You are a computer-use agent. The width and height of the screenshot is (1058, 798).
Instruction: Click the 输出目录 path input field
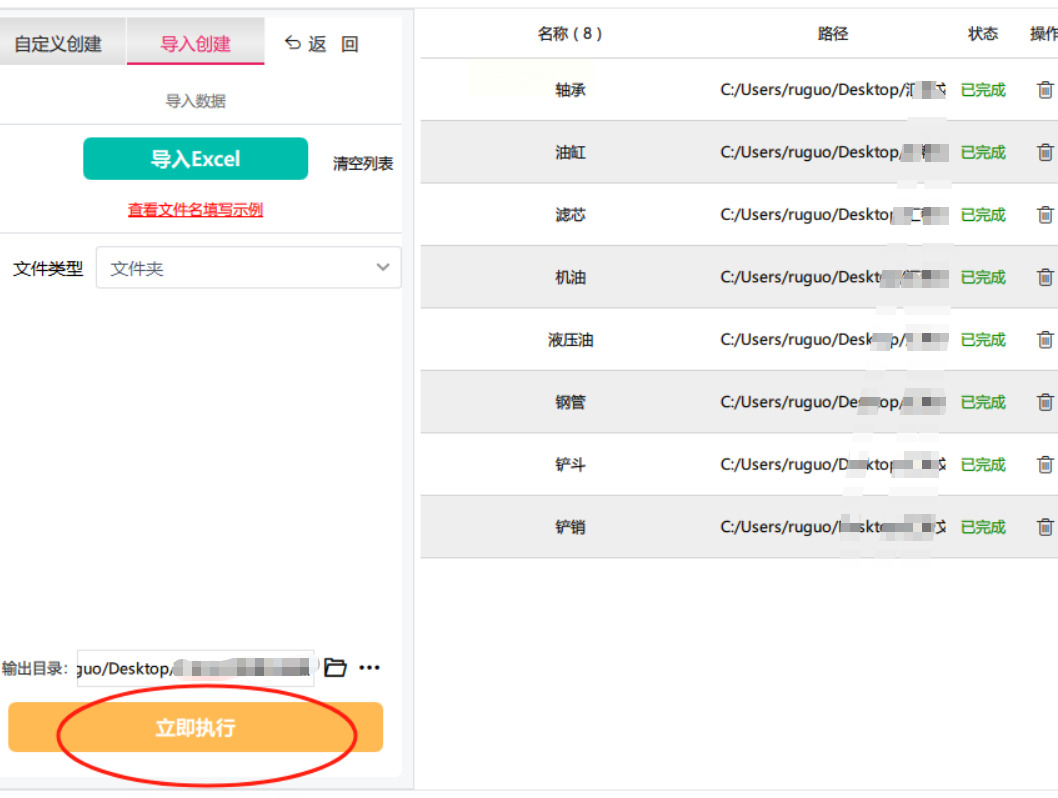click(196, 668)
